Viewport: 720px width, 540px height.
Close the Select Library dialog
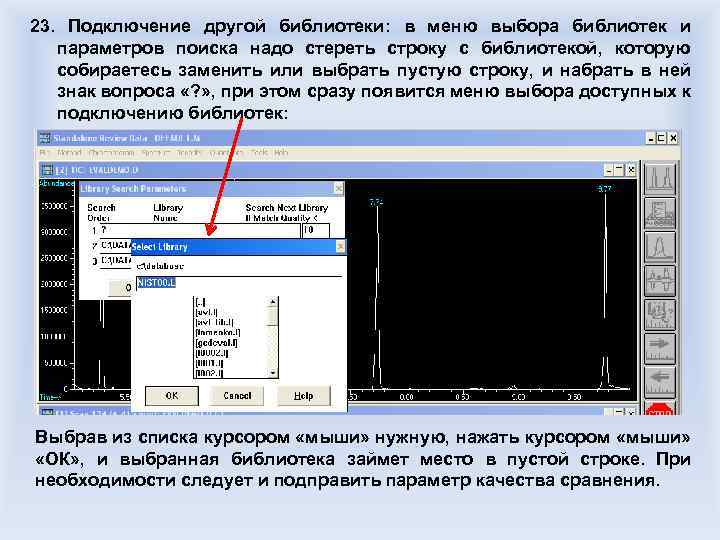tap(340, 247)
